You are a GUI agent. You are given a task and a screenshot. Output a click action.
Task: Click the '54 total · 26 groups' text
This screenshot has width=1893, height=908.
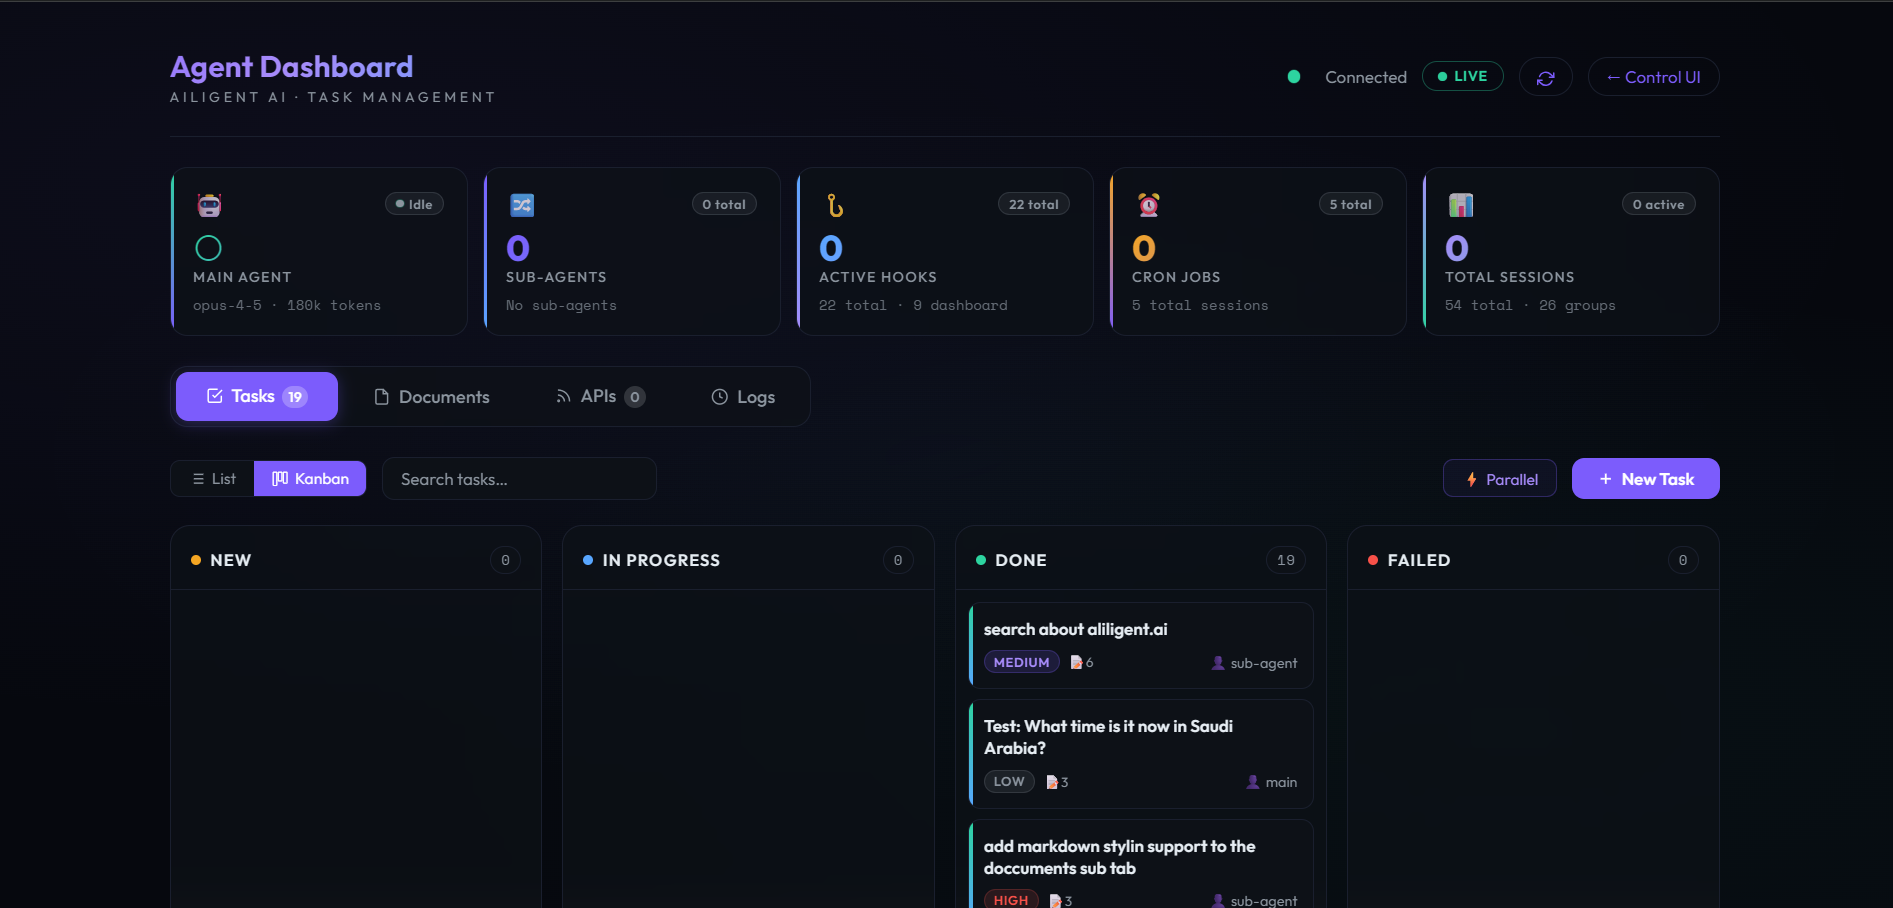[1530, 305]
